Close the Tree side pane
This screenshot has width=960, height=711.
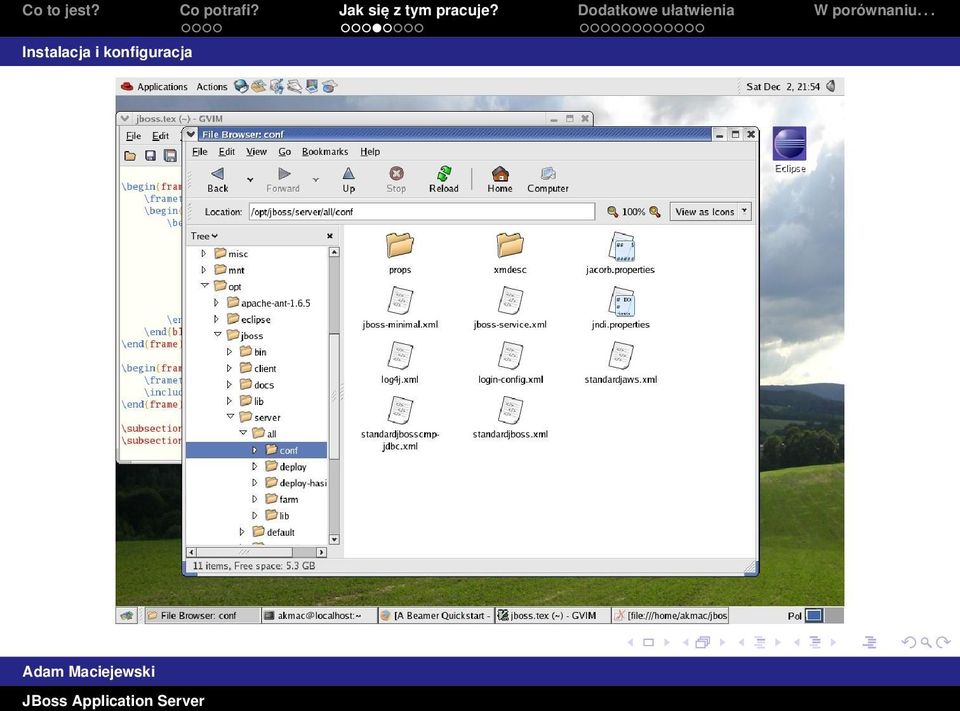[x=330, y=236]
